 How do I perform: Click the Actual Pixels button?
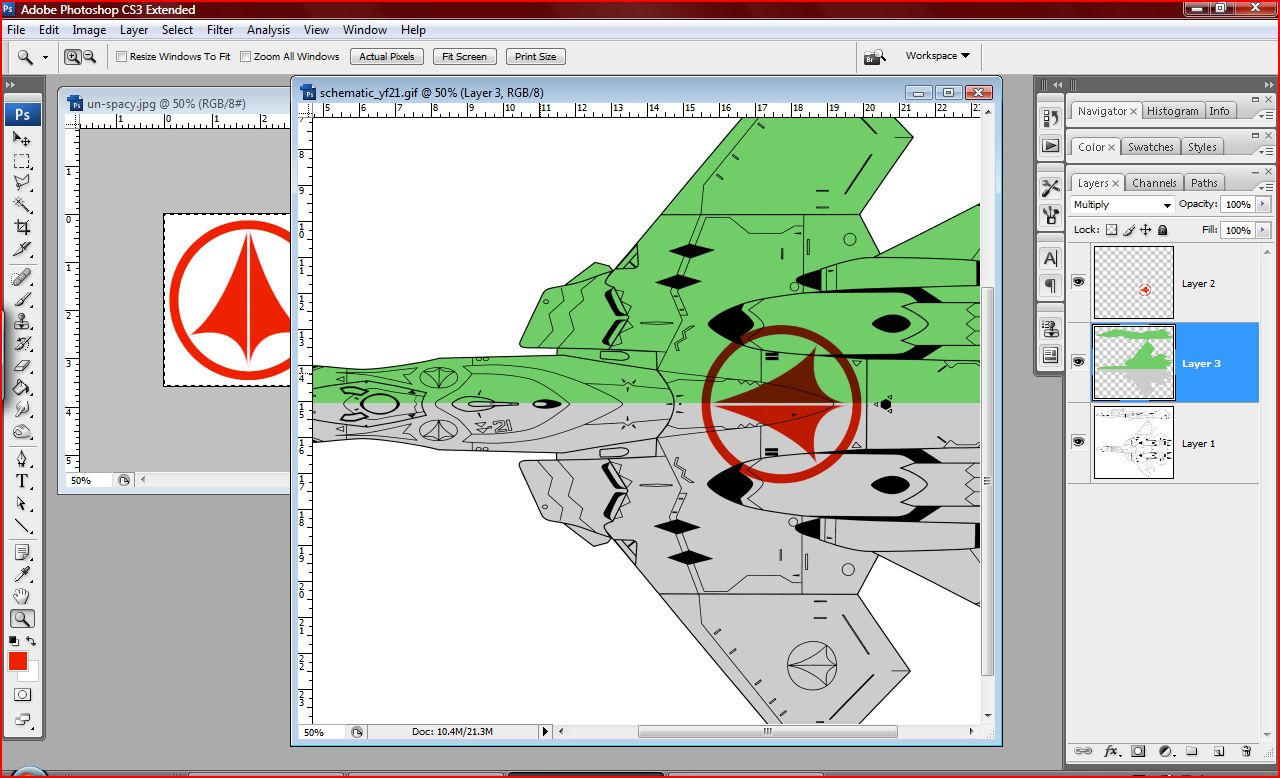click(x=387, y=57)
